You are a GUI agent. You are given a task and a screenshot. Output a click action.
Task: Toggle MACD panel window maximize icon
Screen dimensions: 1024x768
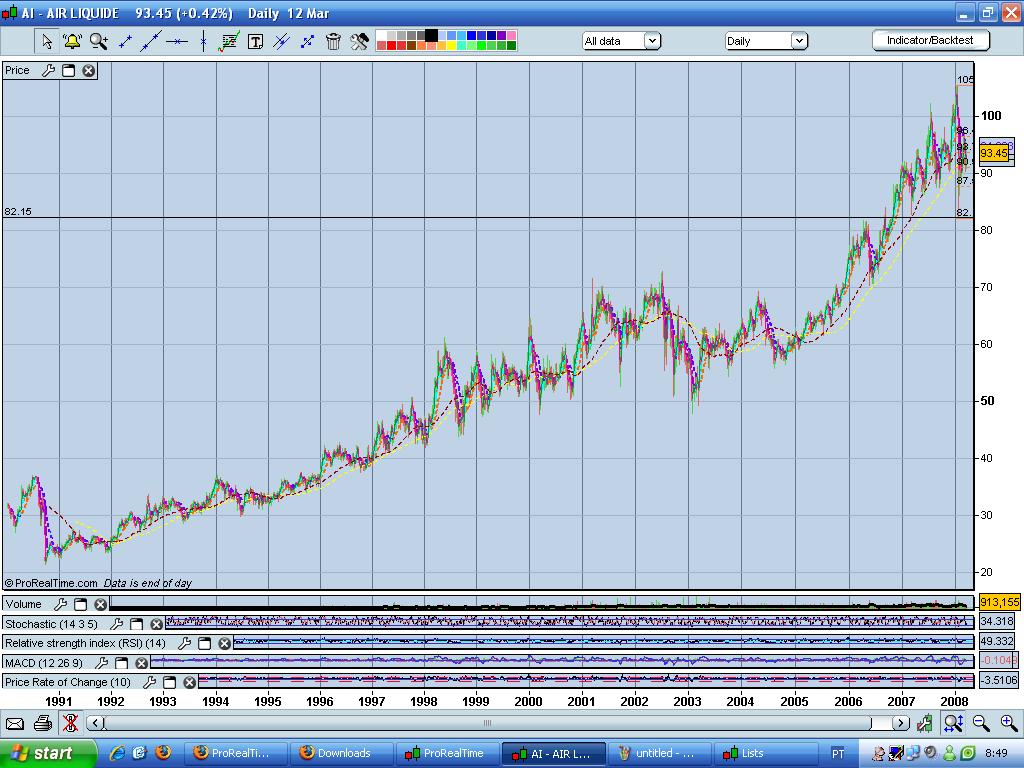pyautogui.click(x=121, y=663)
